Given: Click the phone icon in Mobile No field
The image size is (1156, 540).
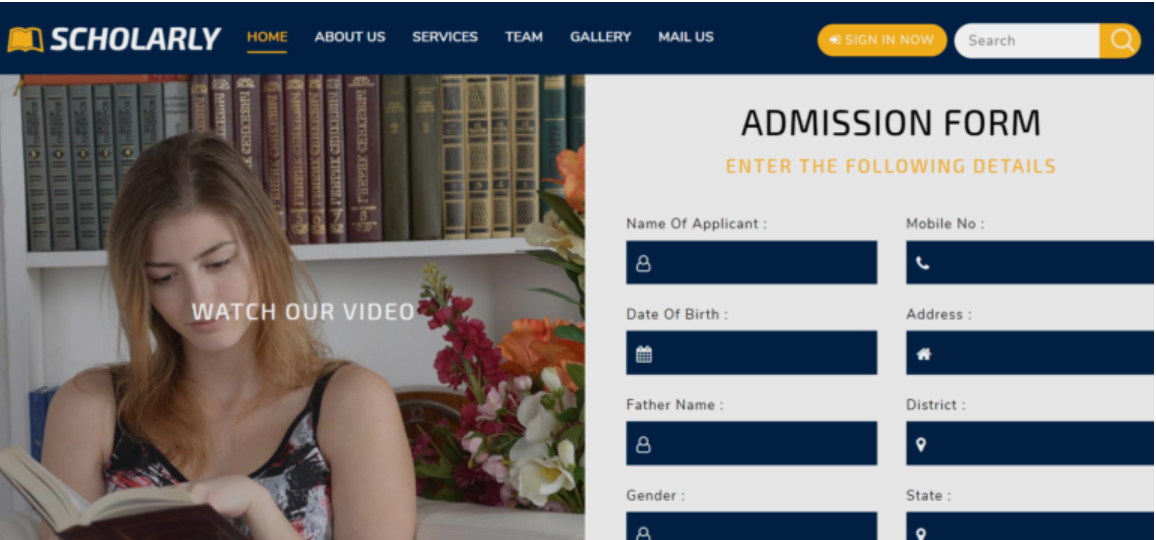Looking at the screenshot, I should (922, 264).
